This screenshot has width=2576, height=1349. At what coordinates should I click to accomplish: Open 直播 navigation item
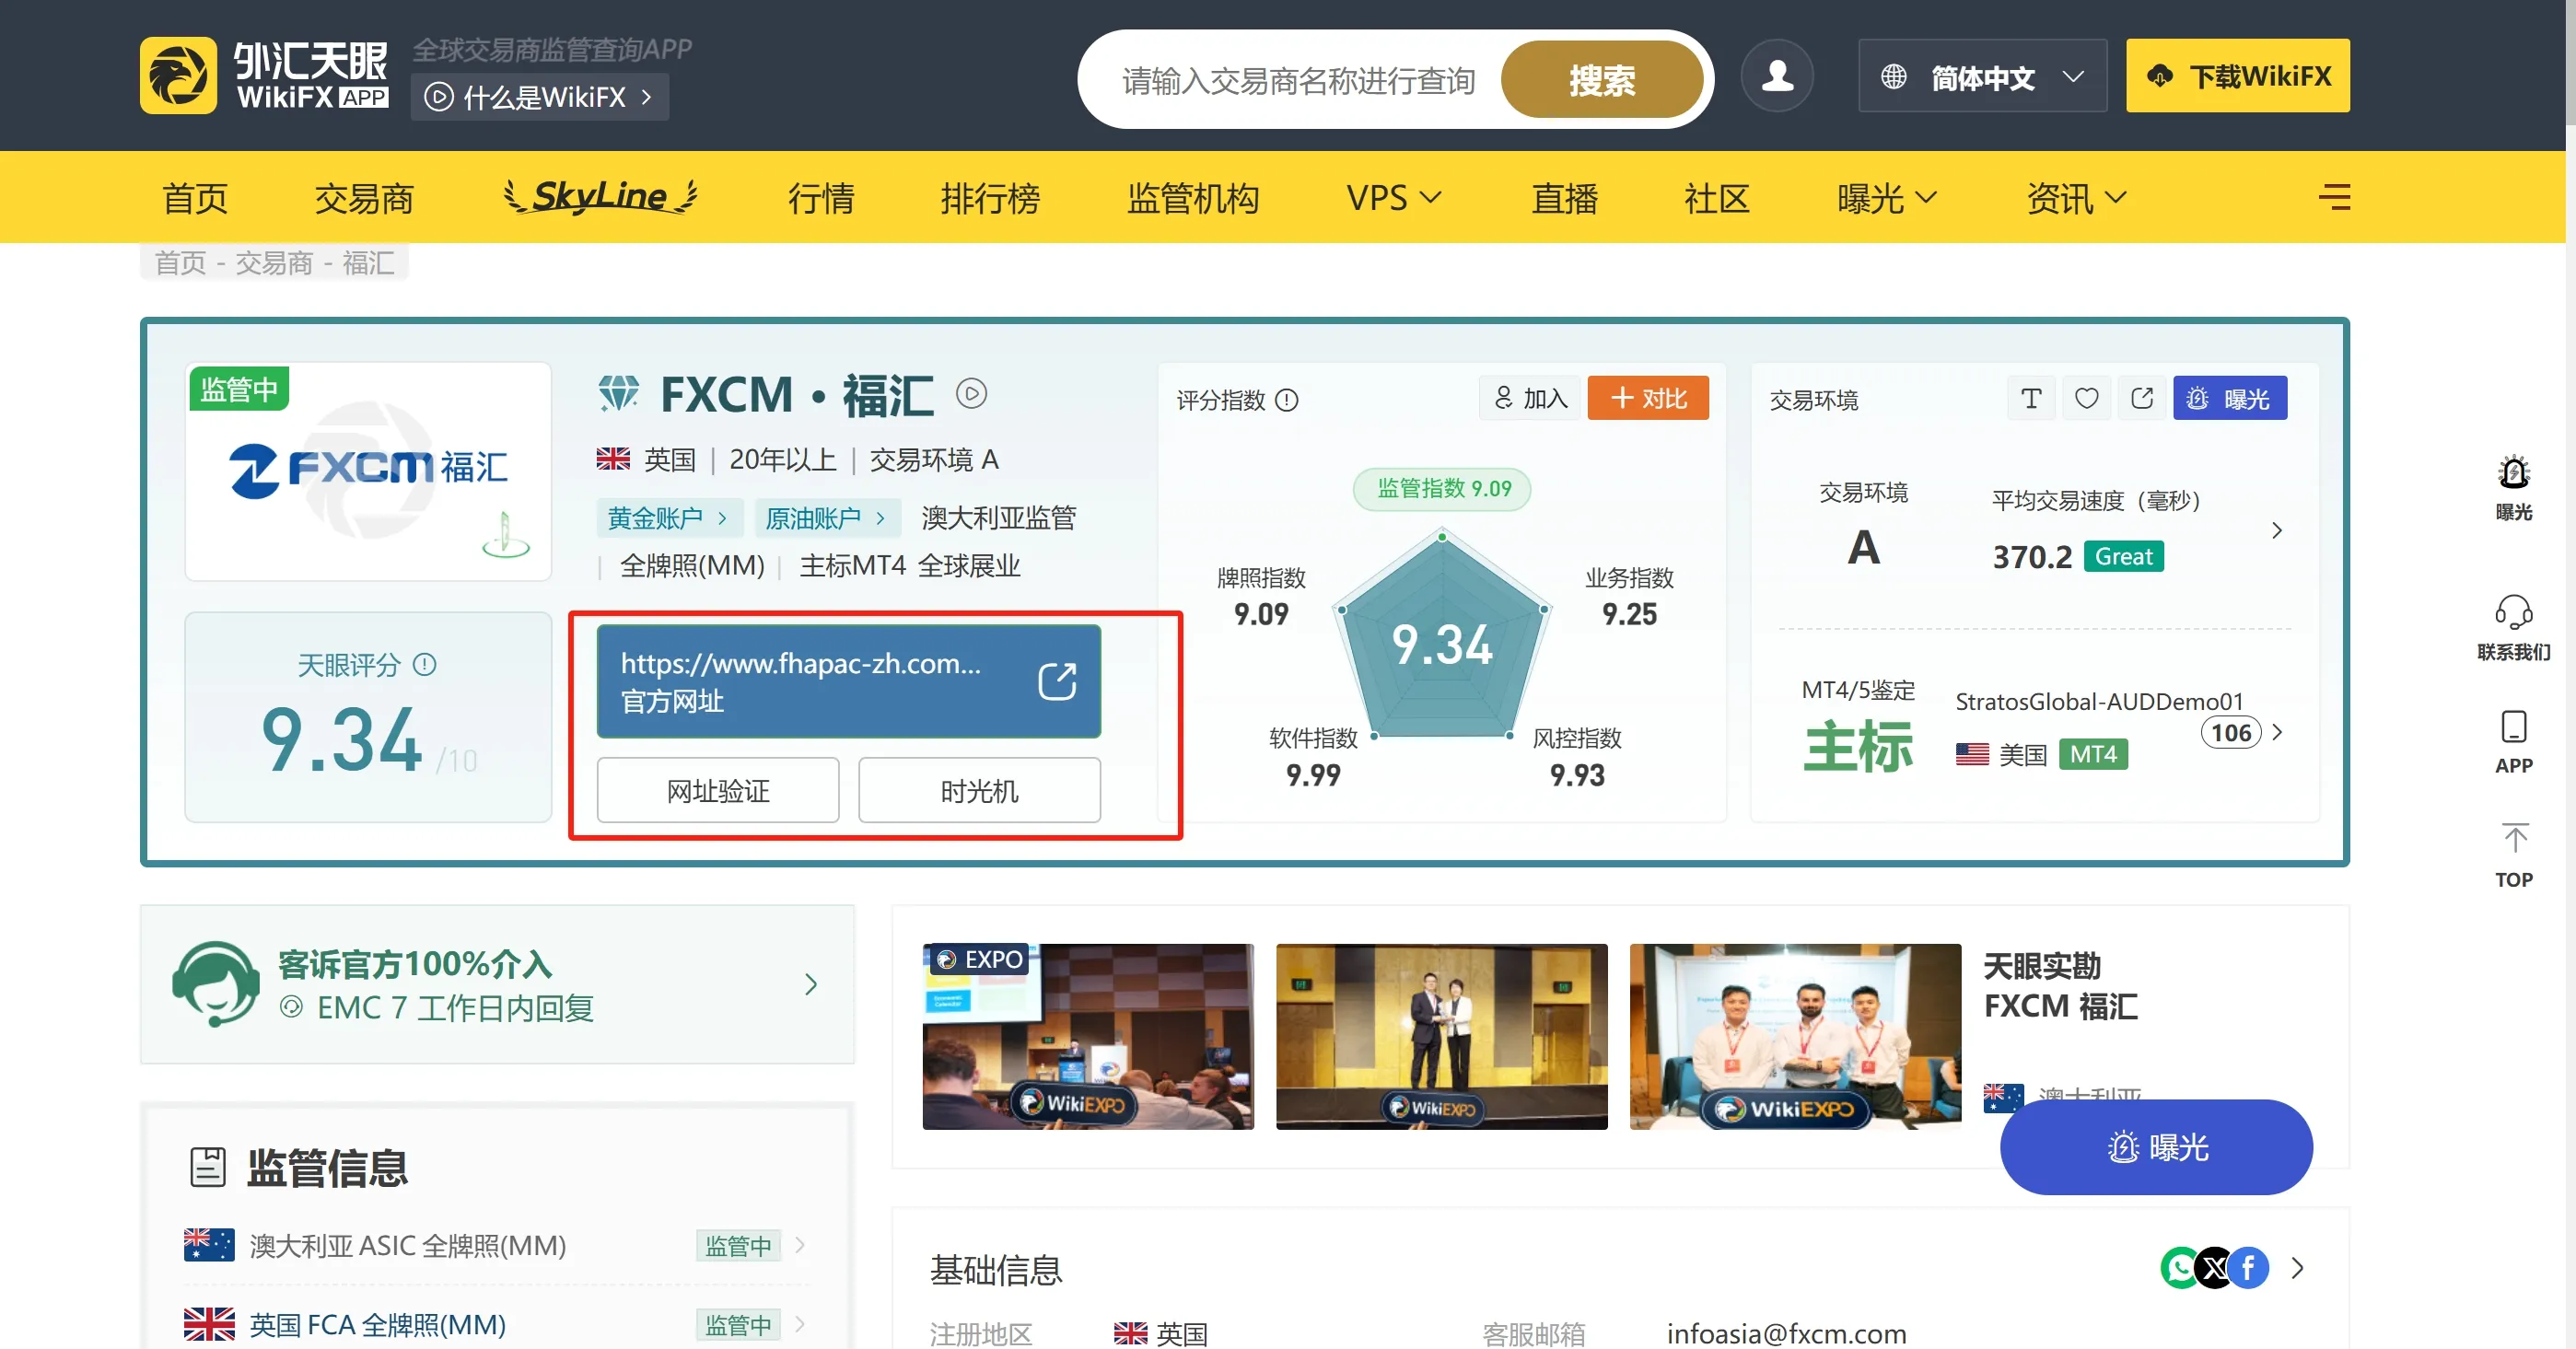pos(1564,198)
